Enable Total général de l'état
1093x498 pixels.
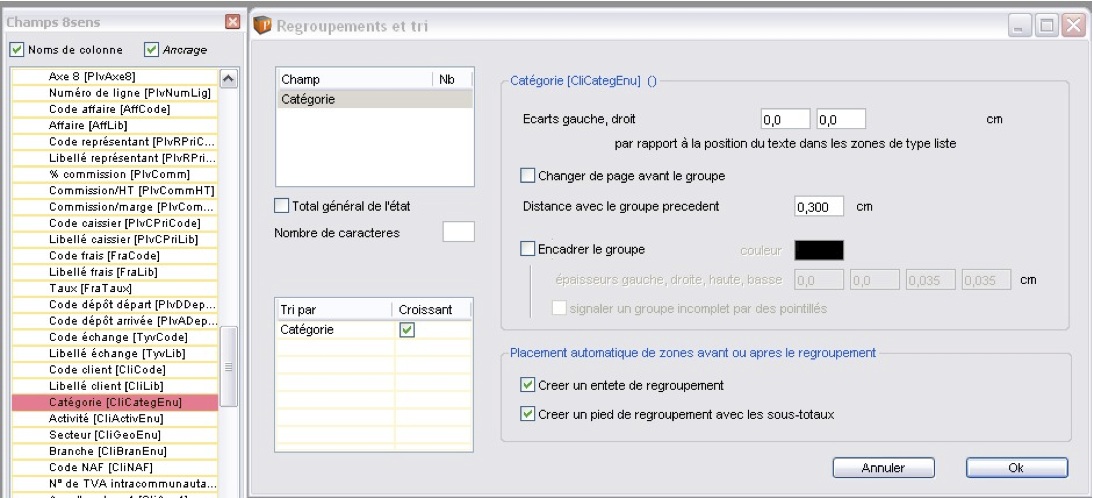pyautogui.click(x=282, y=206)
